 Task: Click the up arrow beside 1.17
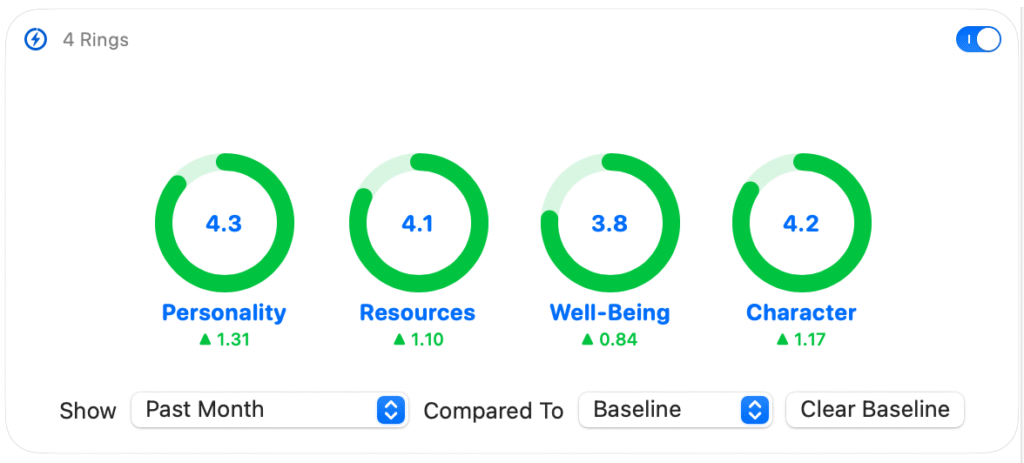pos(783,340)
